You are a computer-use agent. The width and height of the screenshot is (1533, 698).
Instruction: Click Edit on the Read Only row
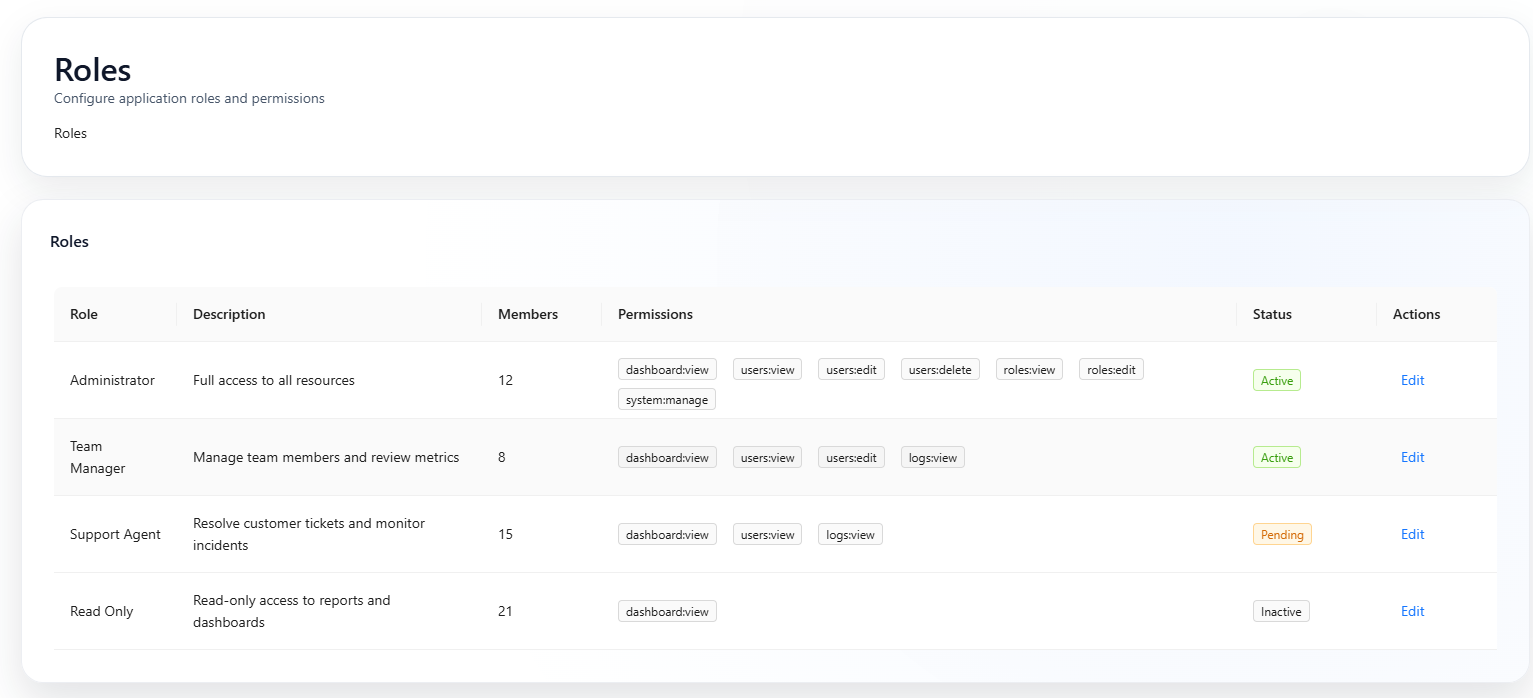point(1412,611)
